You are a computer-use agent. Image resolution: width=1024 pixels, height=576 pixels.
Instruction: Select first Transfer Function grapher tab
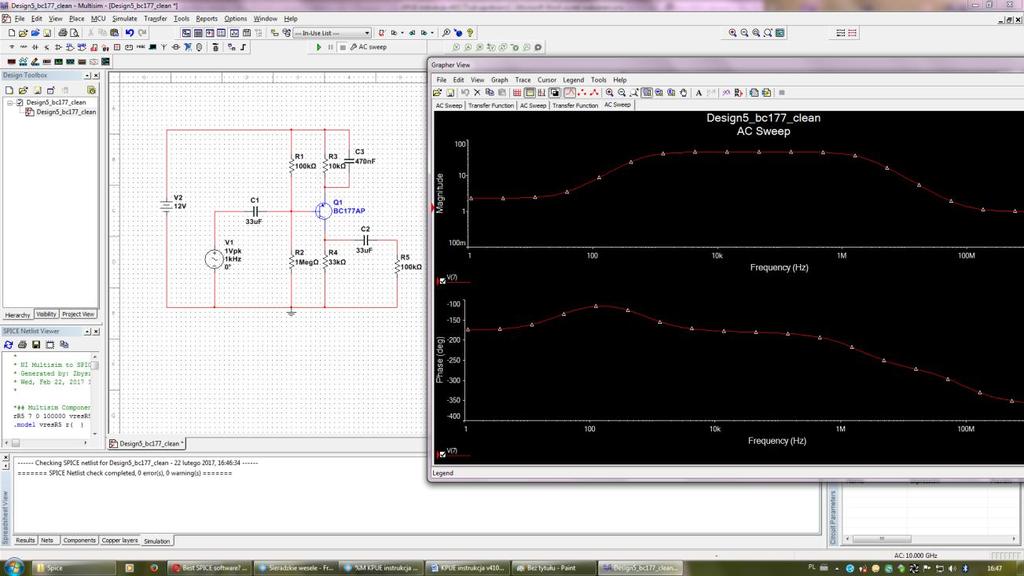click(x=490, y=105)
